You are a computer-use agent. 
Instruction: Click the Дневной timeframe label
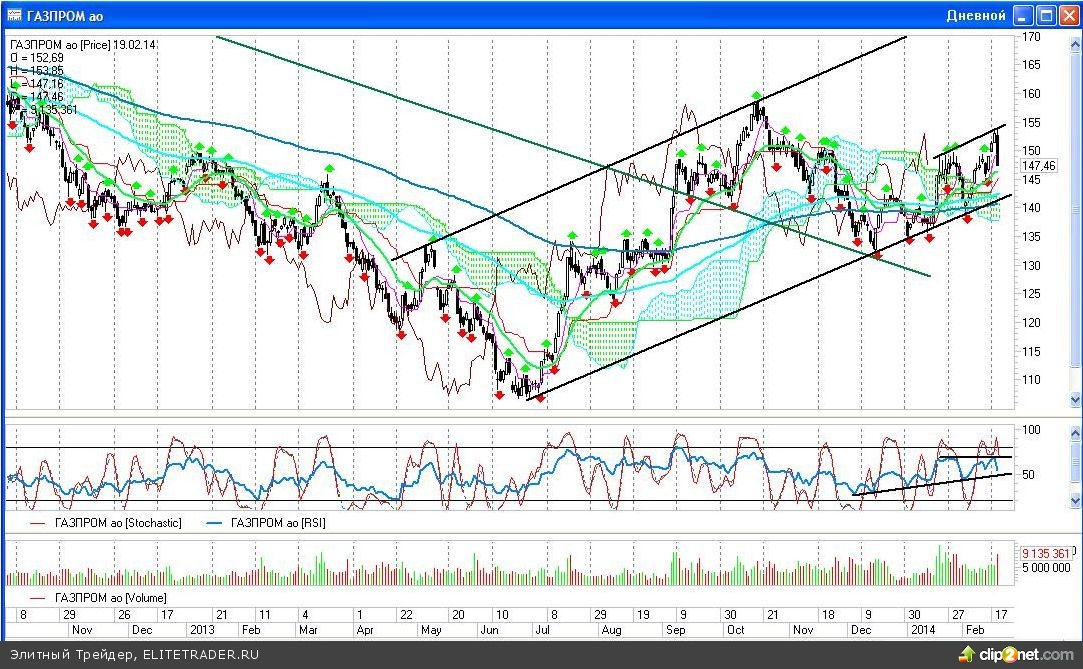tap(975, 15)
